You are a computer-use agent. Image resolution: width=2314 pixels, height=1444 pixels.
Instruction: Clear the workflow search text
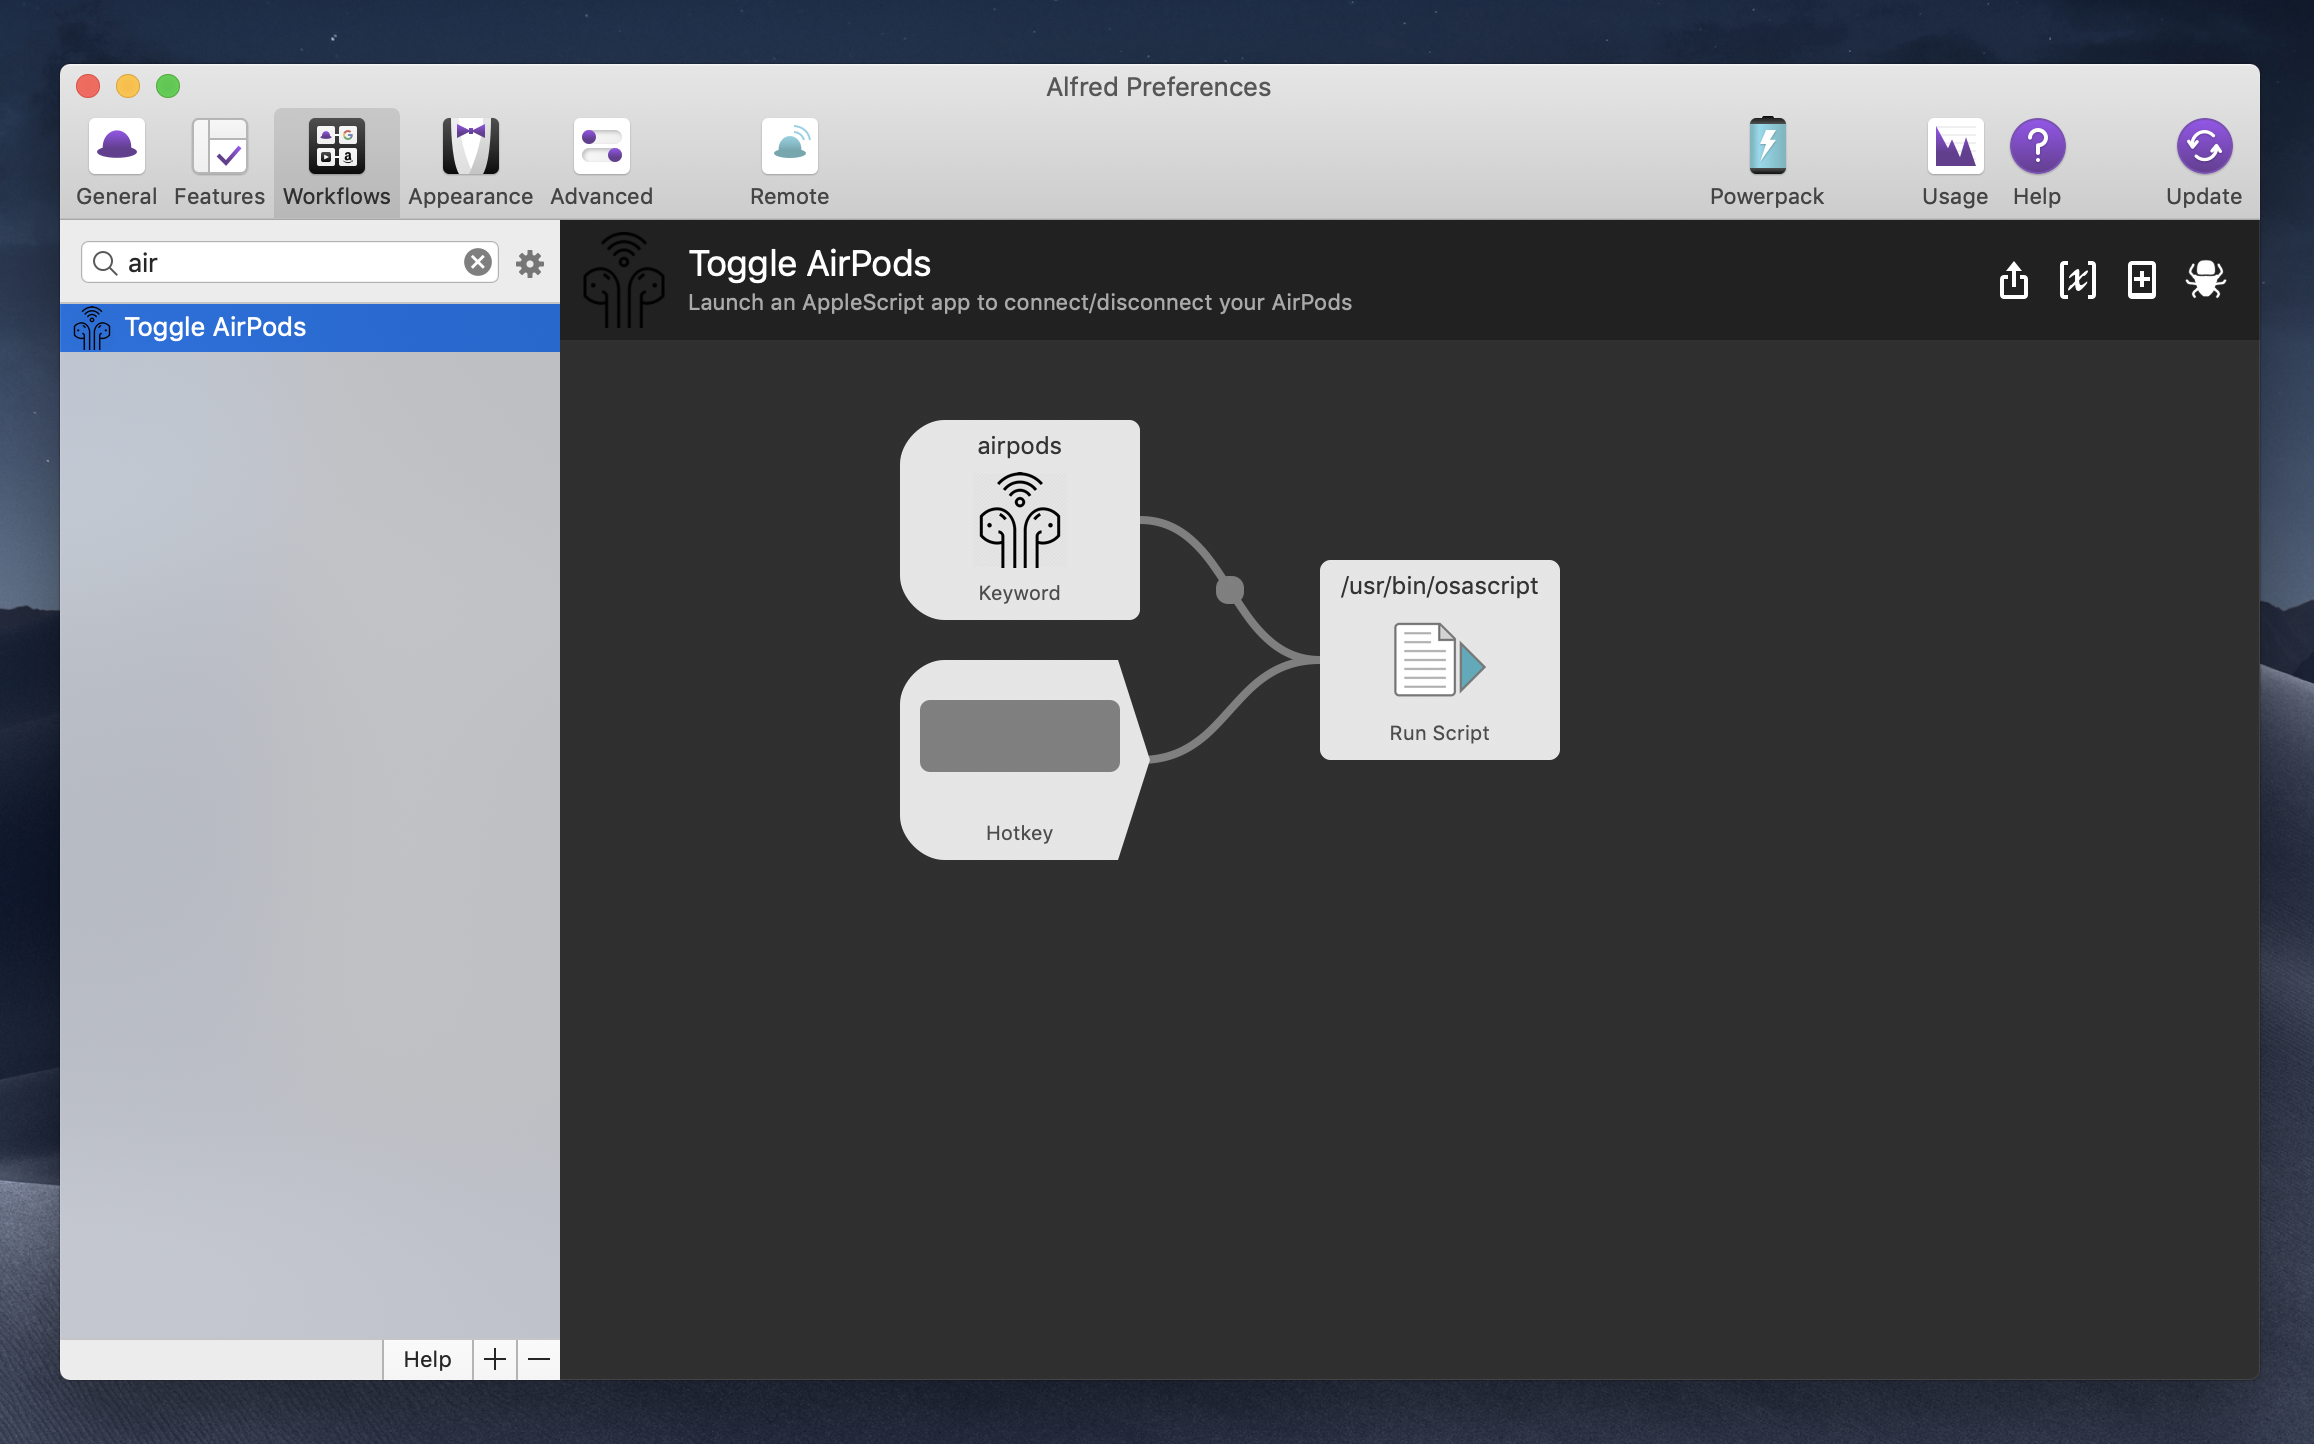(478, 262)
